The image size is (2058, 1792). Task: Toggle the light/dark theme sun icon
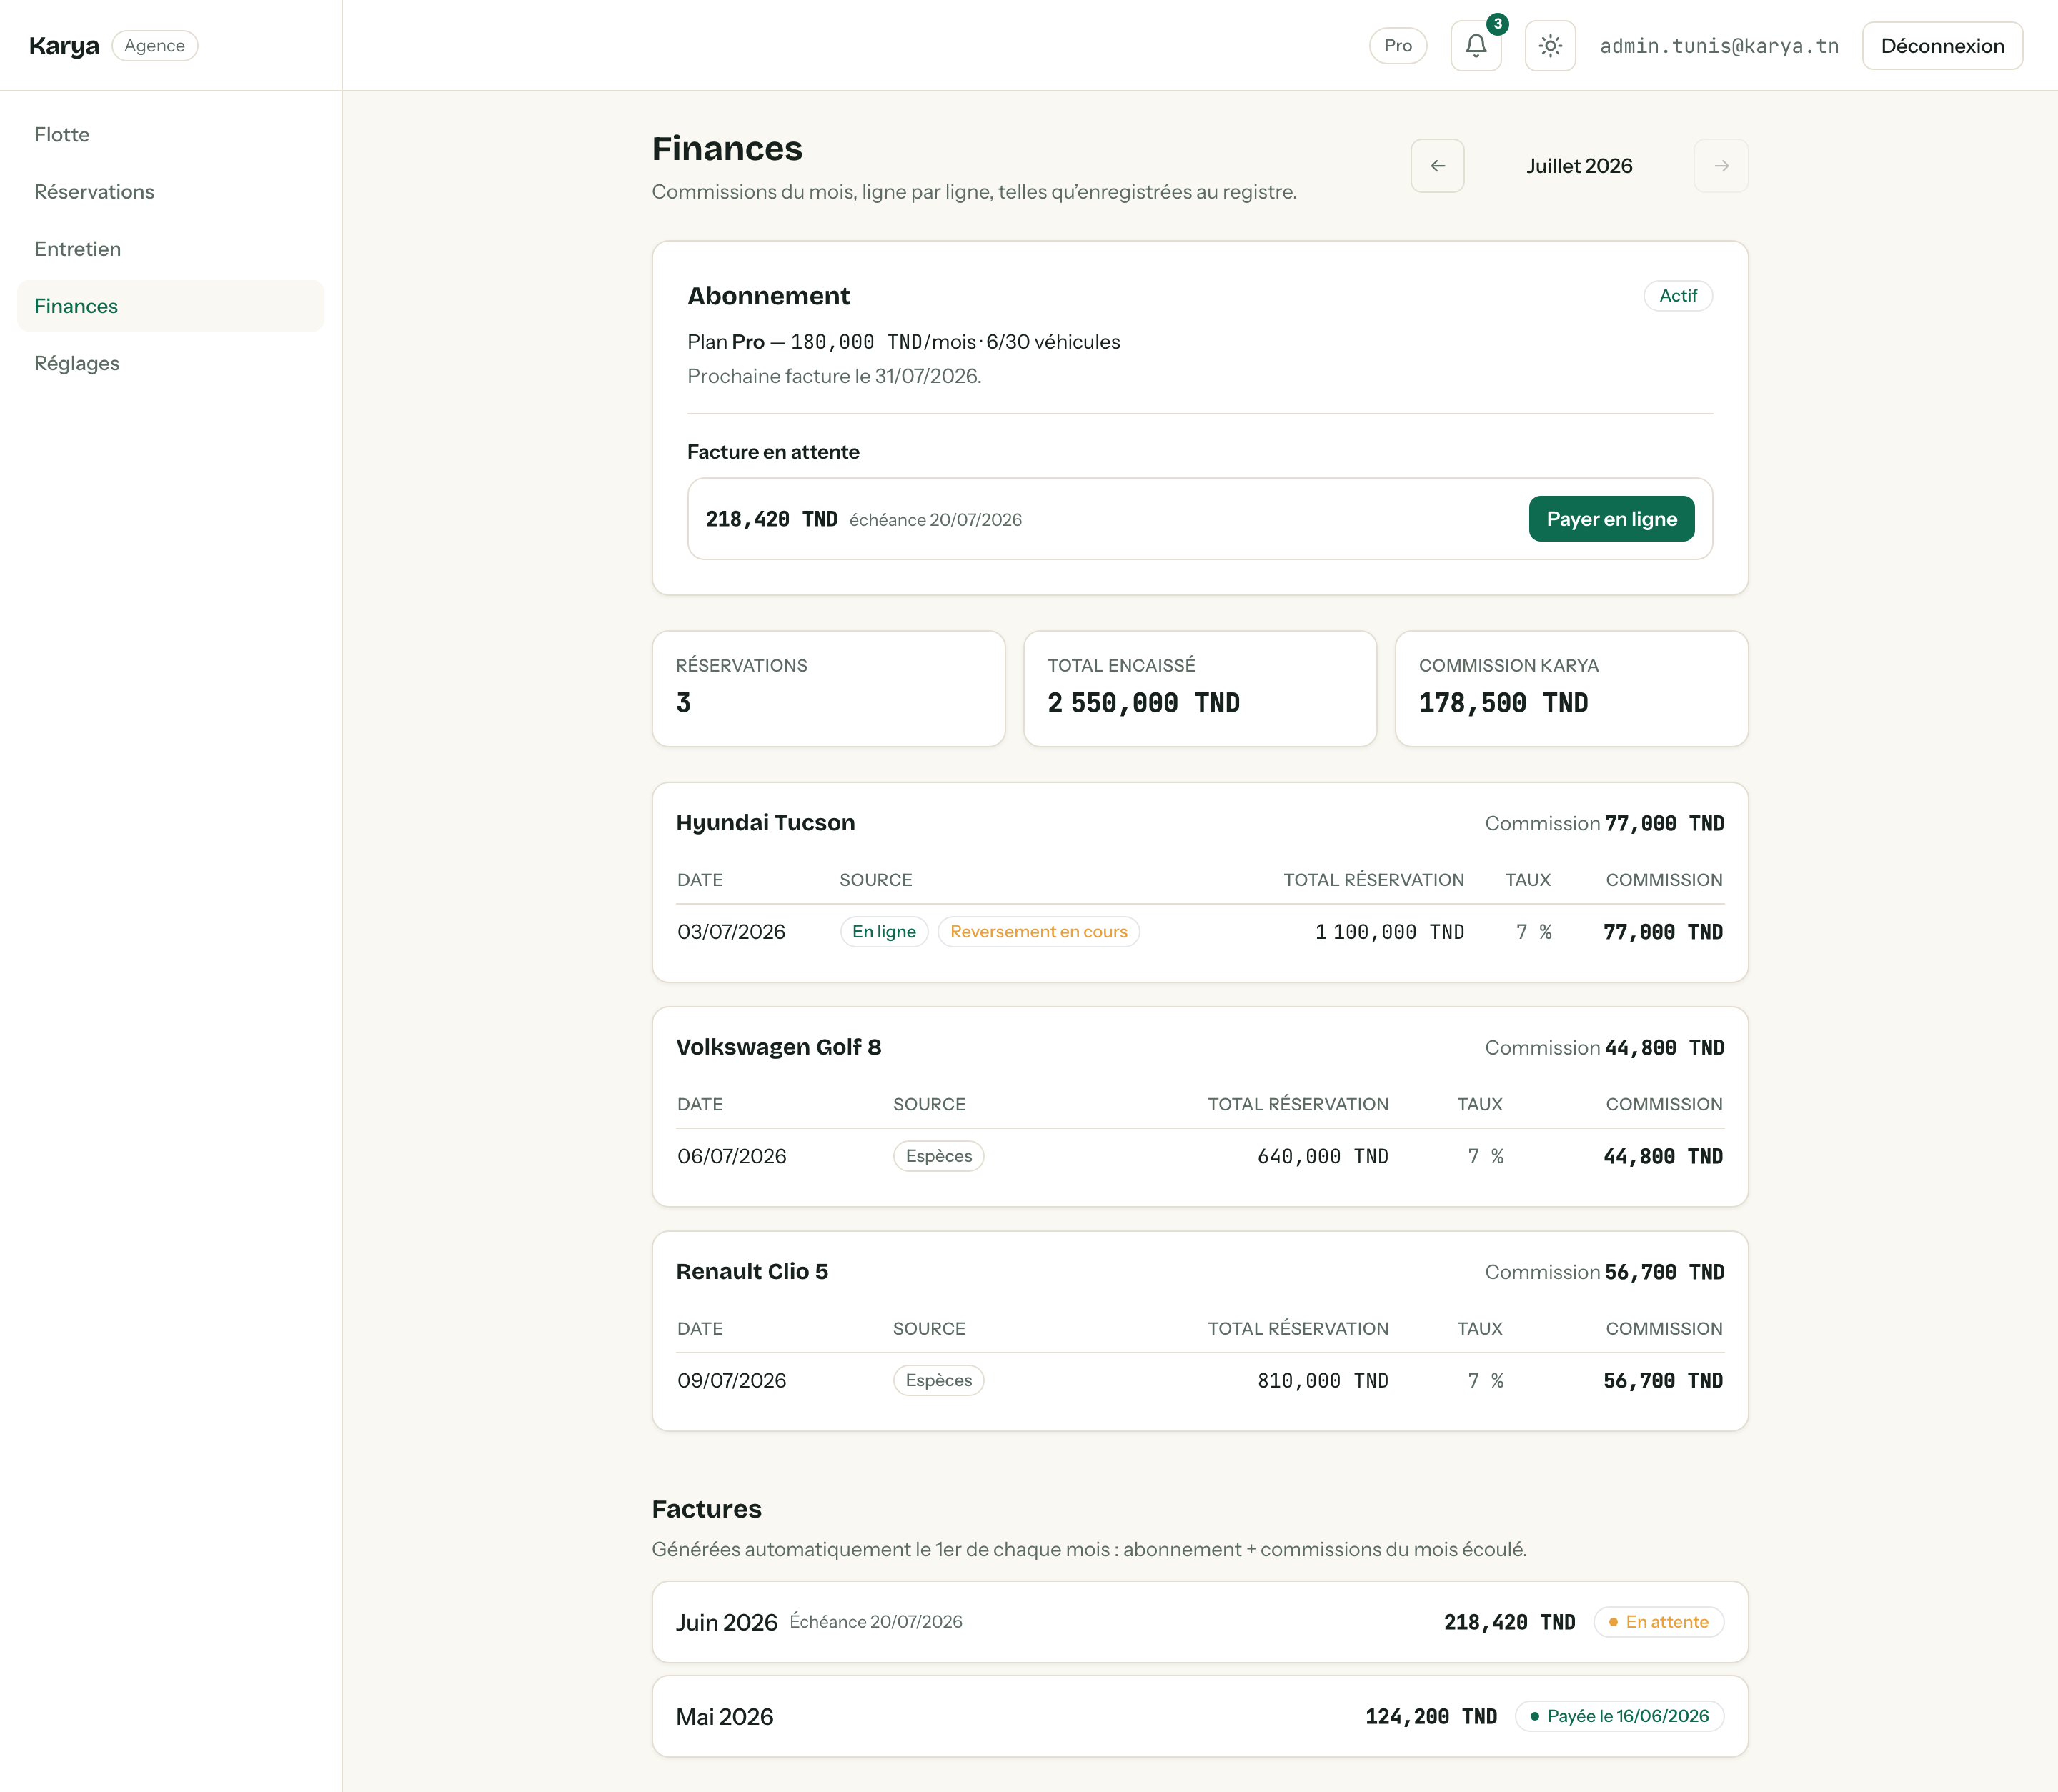(1550, 46)
